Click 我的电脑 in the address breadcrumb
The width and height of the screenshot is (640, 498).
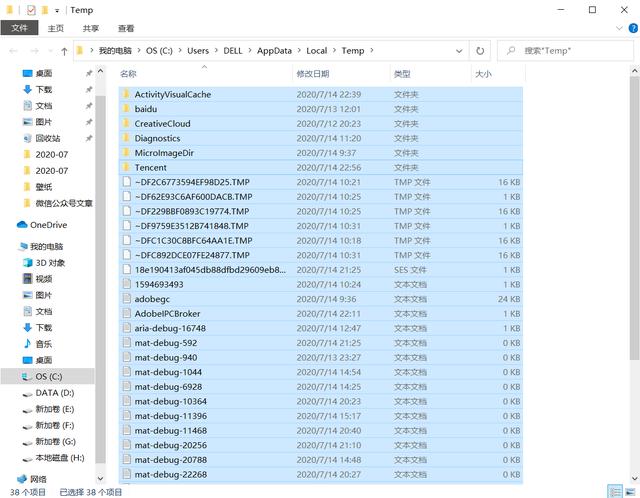tap(115, 51)
